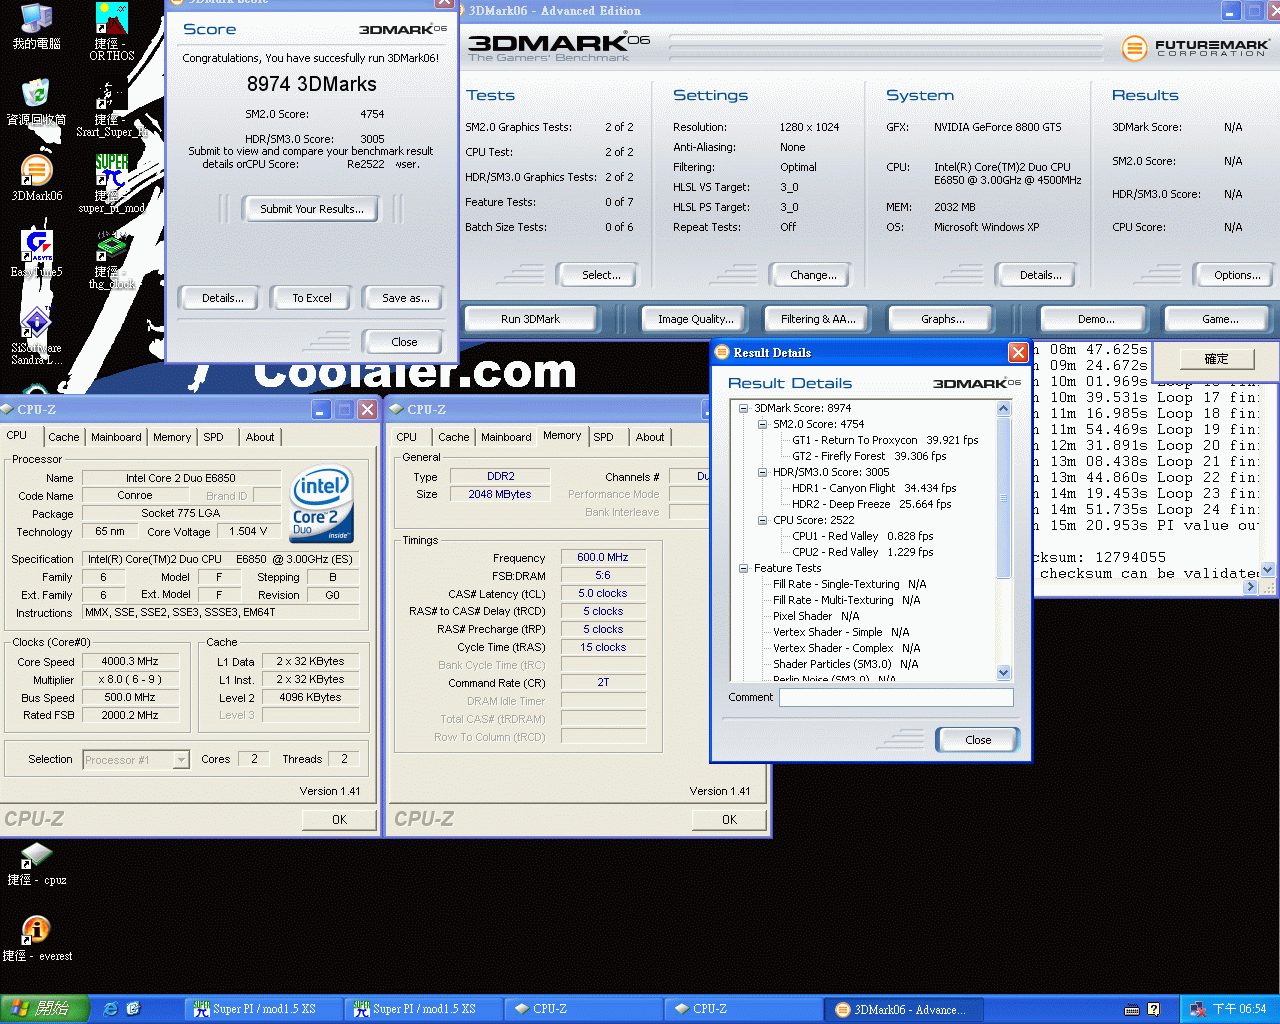Click the Intel Core 2 Duo logo
The width and height of the screenshot is (1280, 1024).
click(x=321, y=503)
